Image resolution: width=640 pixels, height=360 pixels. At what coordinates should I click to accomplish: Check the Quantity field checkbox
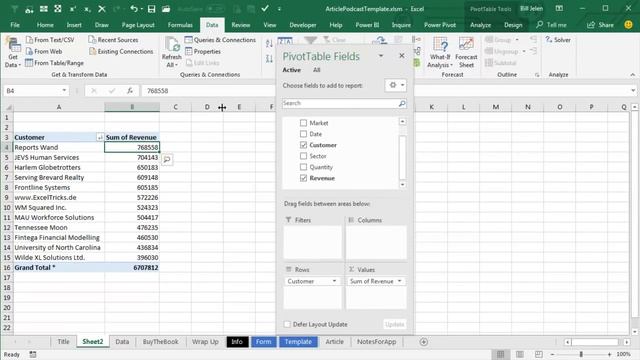303,167
